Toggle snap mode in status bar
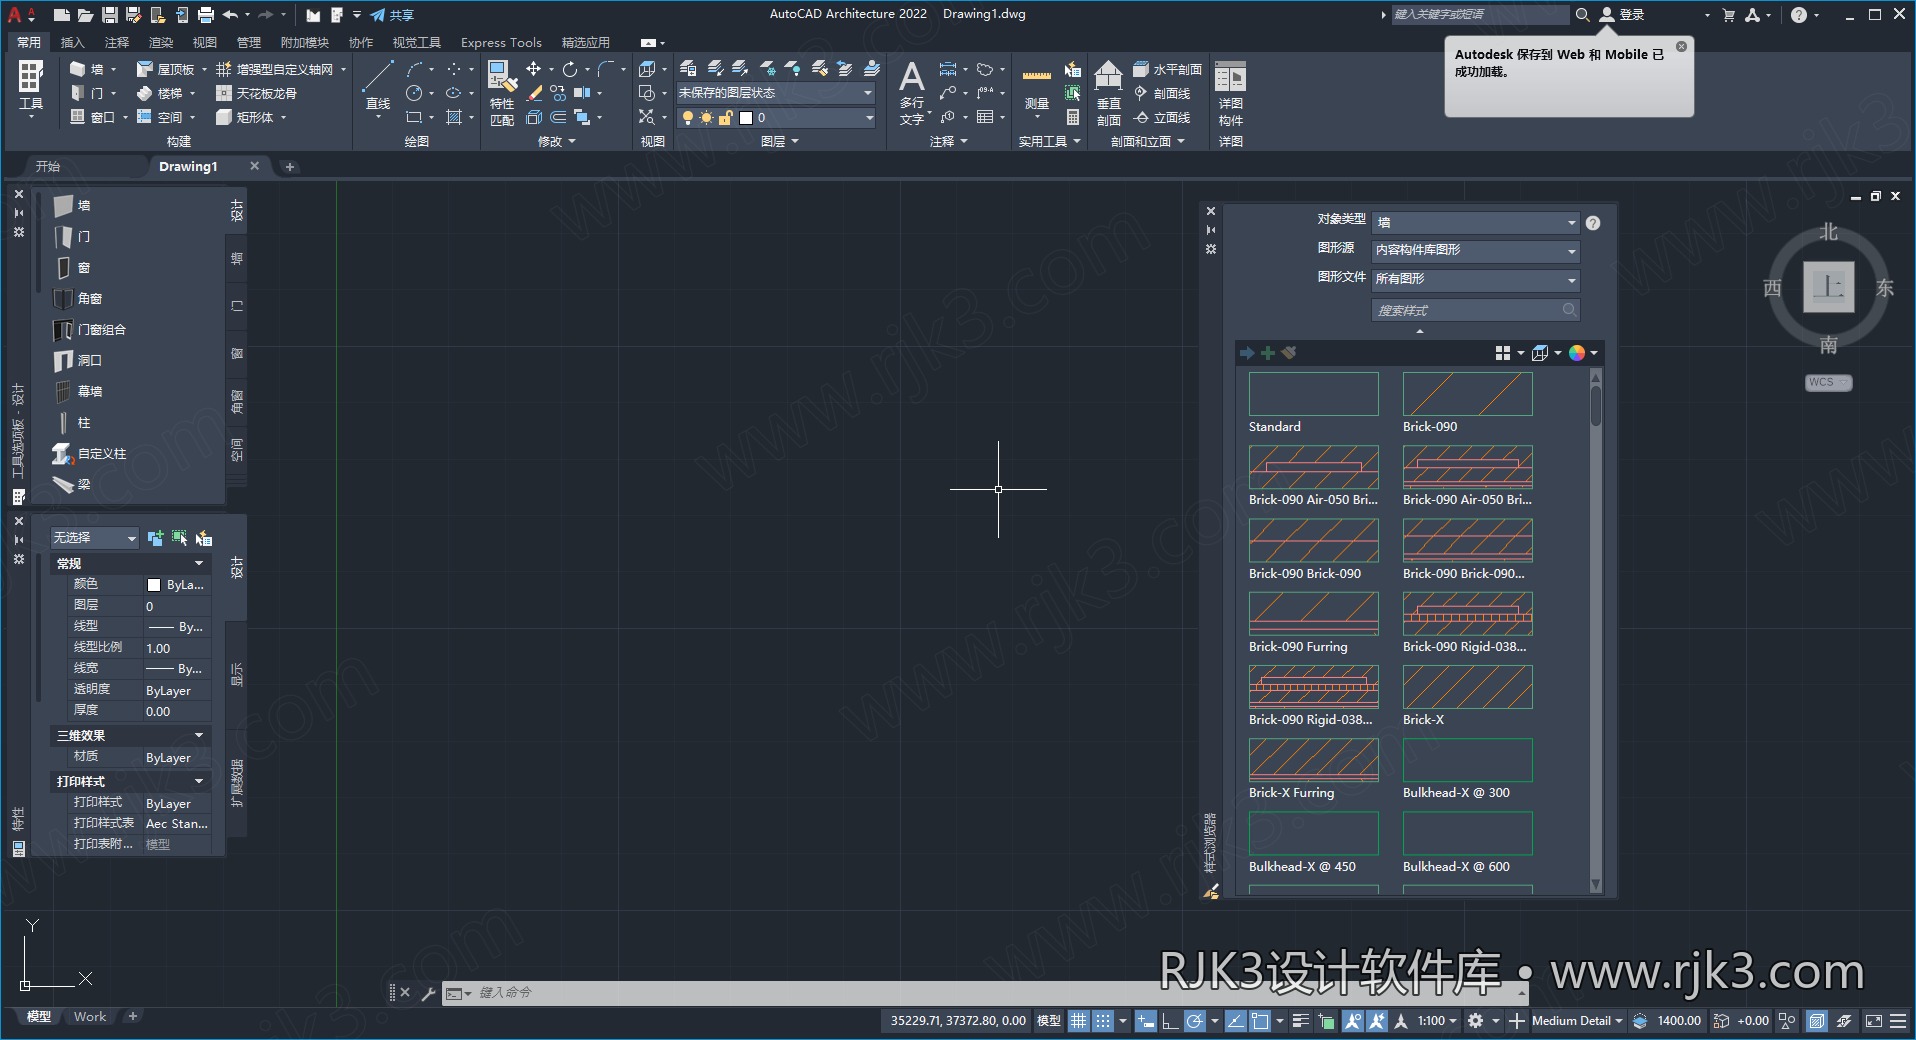This screenshot has width=1916, height=1040. pyautogui.click(x=1102, y=1021)
